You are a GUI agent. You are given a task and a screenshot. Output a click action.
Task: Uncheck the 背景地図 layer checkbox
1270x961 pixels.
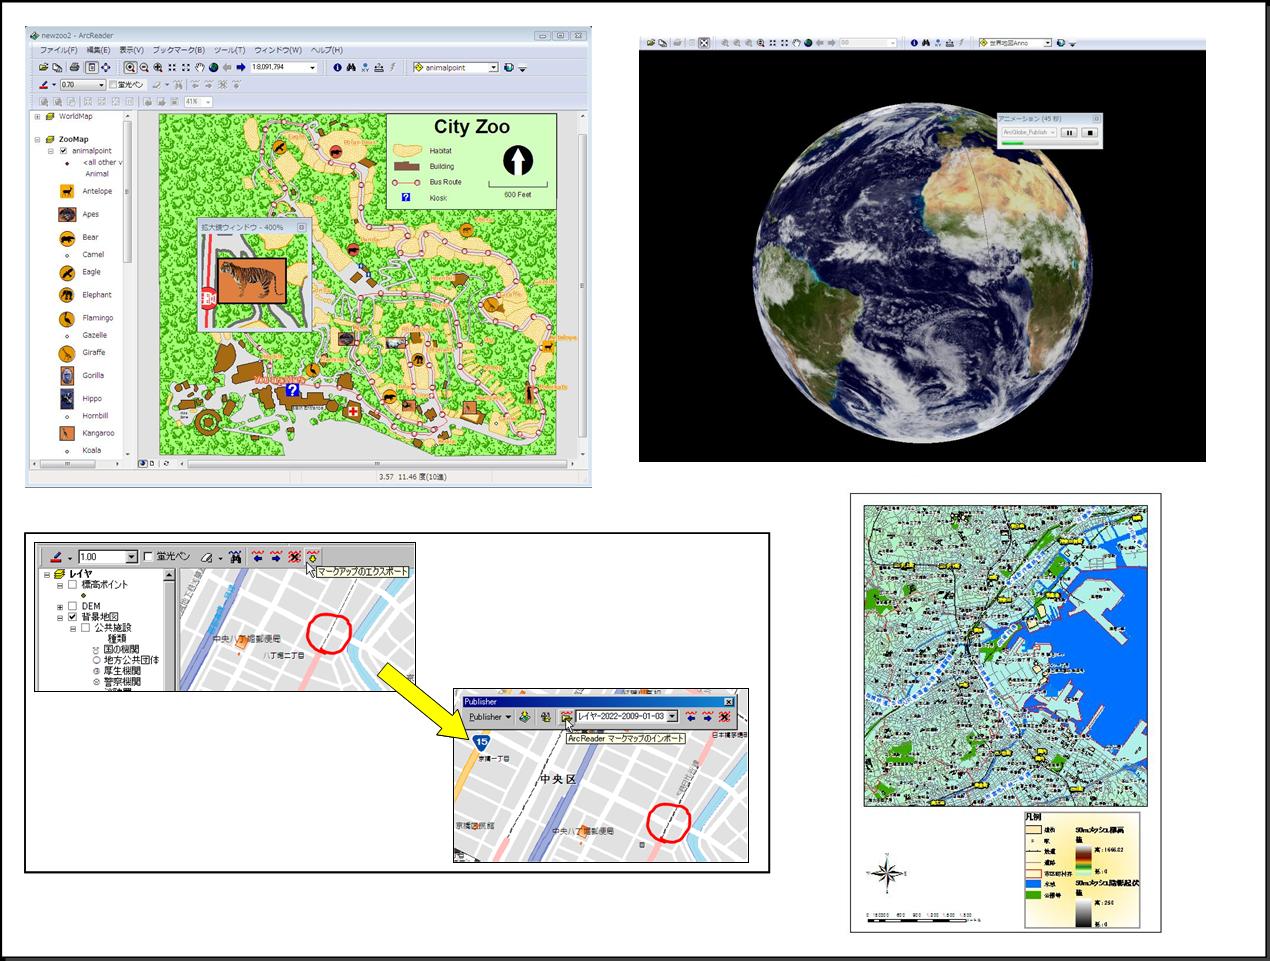click(x=72, y=617)
